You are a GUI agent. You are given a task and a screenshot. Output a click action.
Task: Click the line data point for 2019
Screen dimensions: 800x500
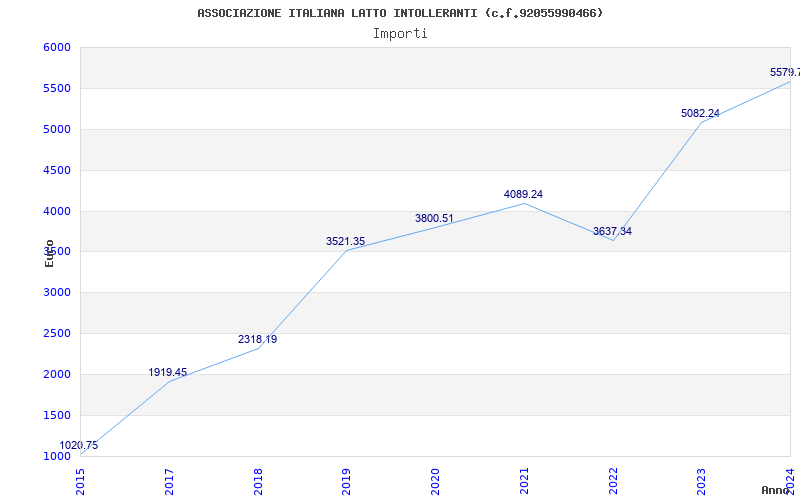tap(347, 250)
